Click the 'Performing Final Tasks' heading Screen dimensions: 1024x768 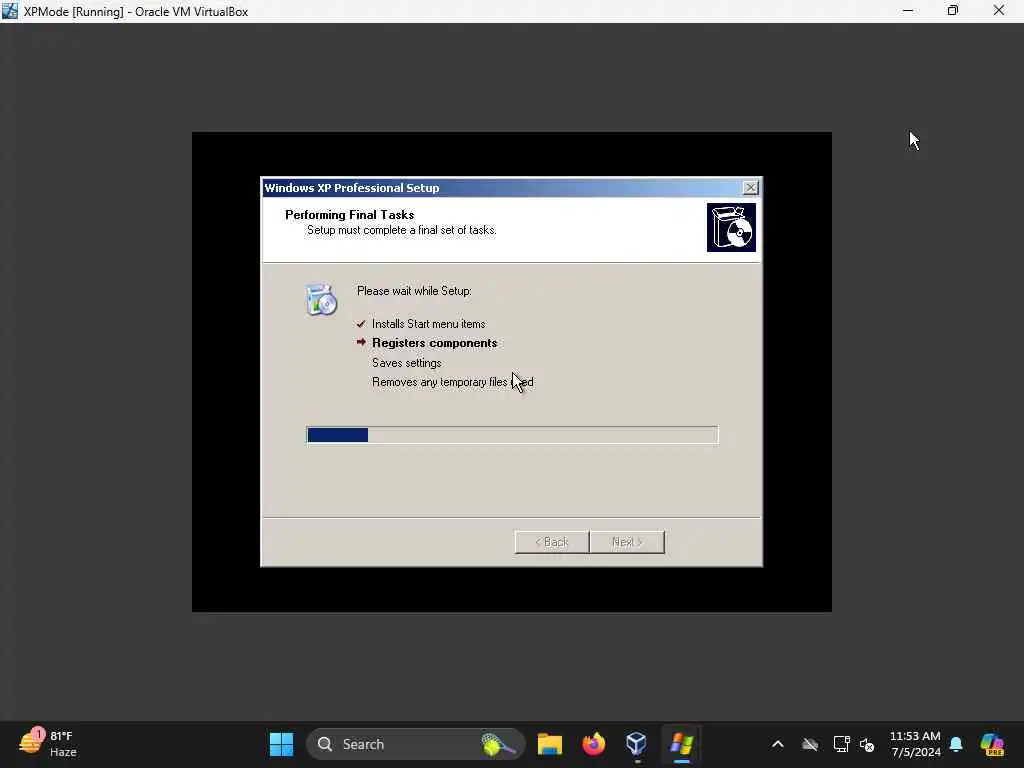(349, 215)
